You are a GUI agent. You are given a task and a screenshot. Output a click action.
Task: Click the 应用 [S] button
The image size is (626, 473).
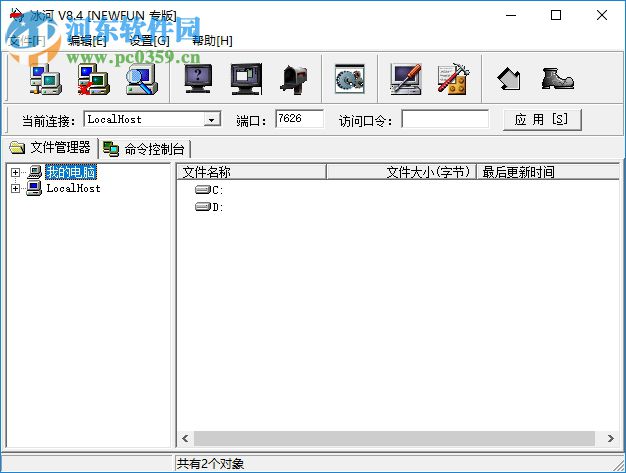pos(542,119)
